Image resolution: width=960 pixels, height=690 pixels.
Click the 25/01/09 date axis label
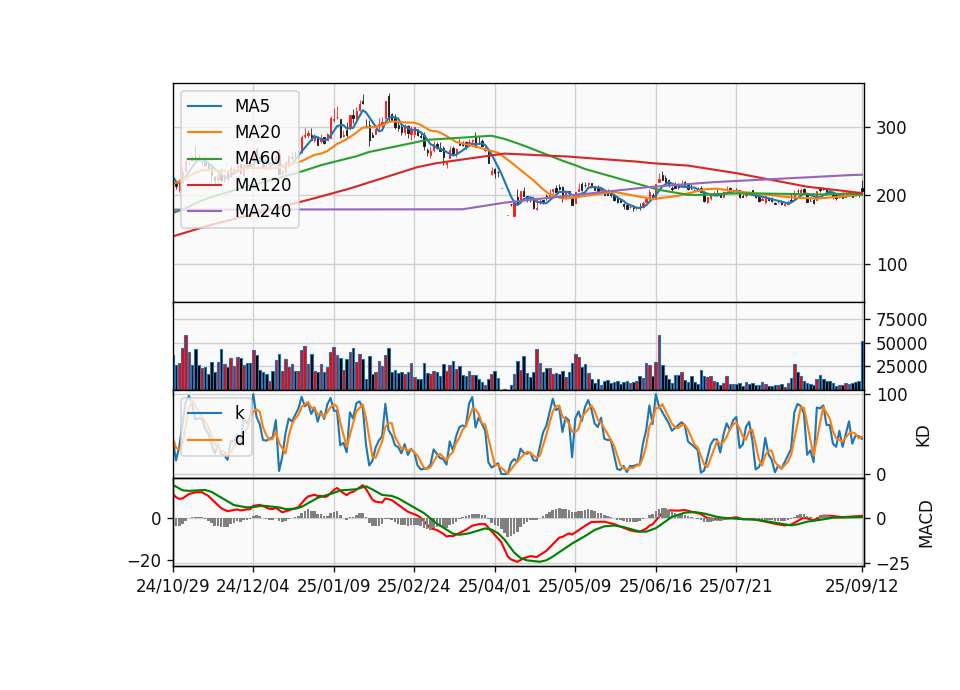tap(334, 587)
